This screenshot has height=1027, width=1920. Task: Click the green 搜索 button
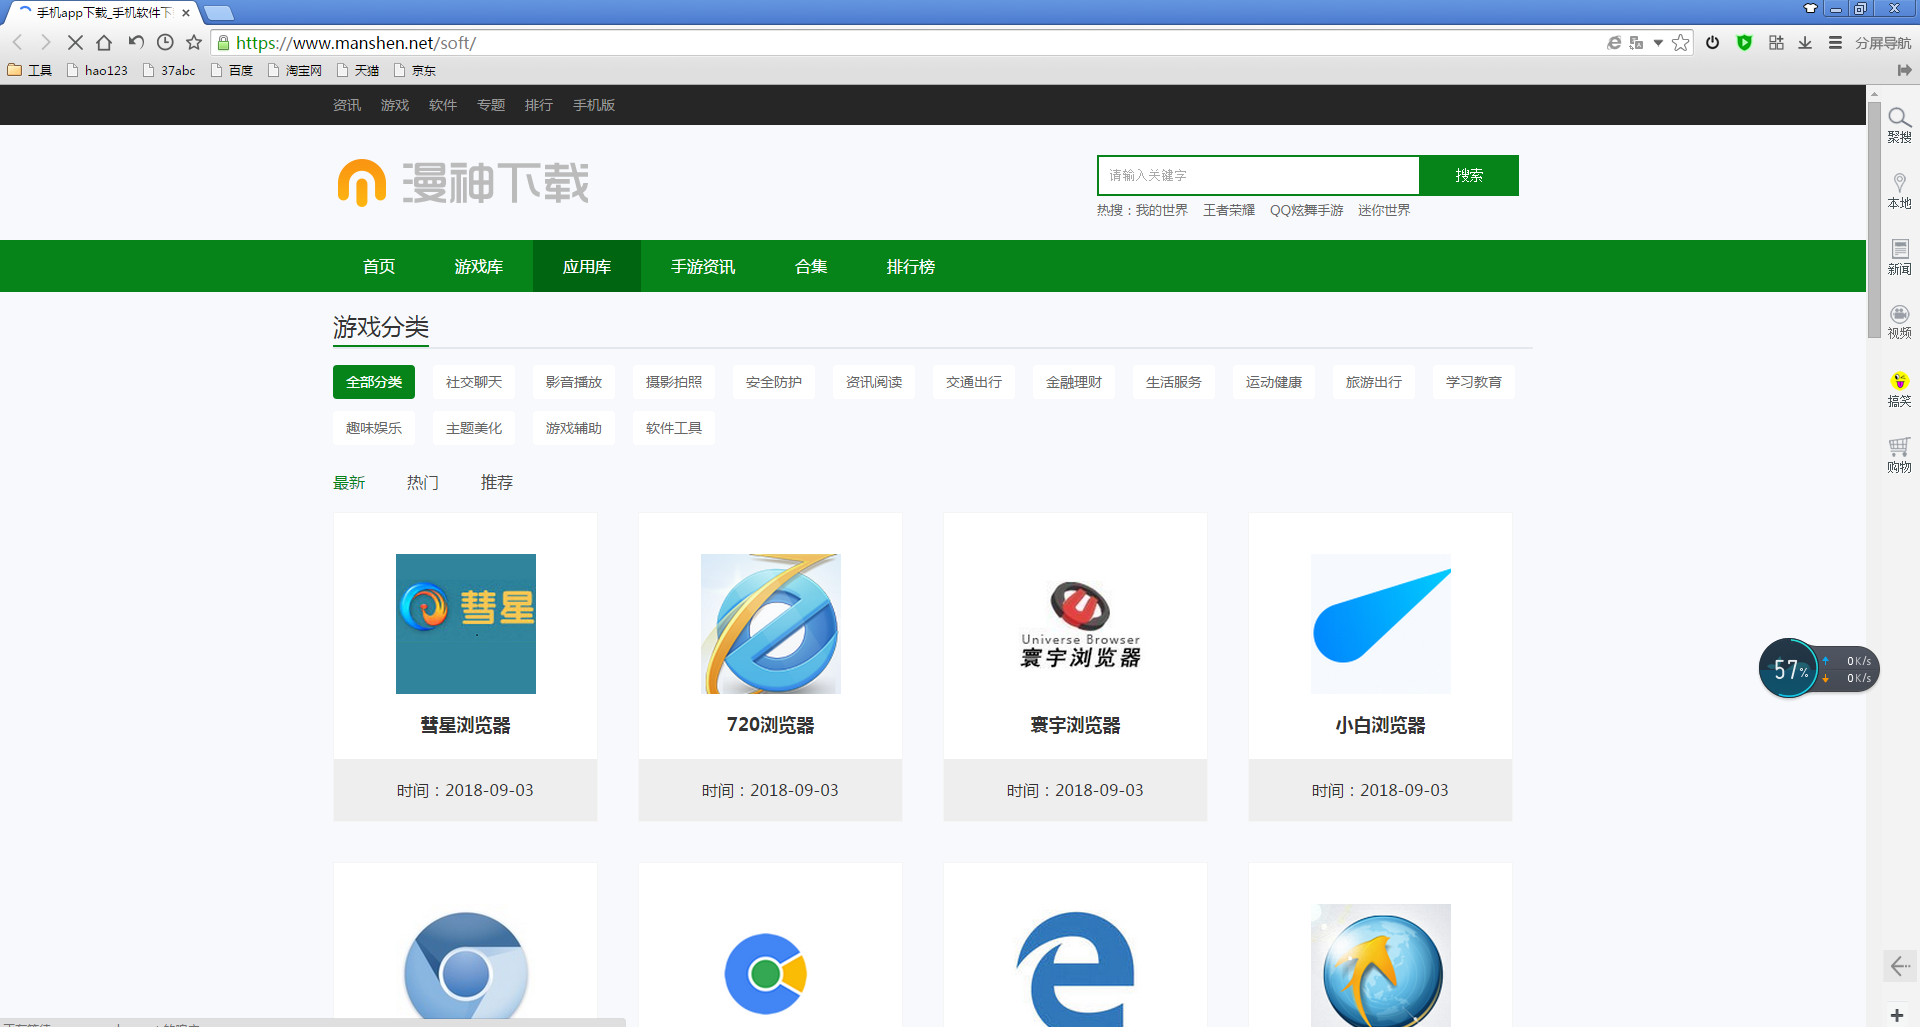(1469, 175)
